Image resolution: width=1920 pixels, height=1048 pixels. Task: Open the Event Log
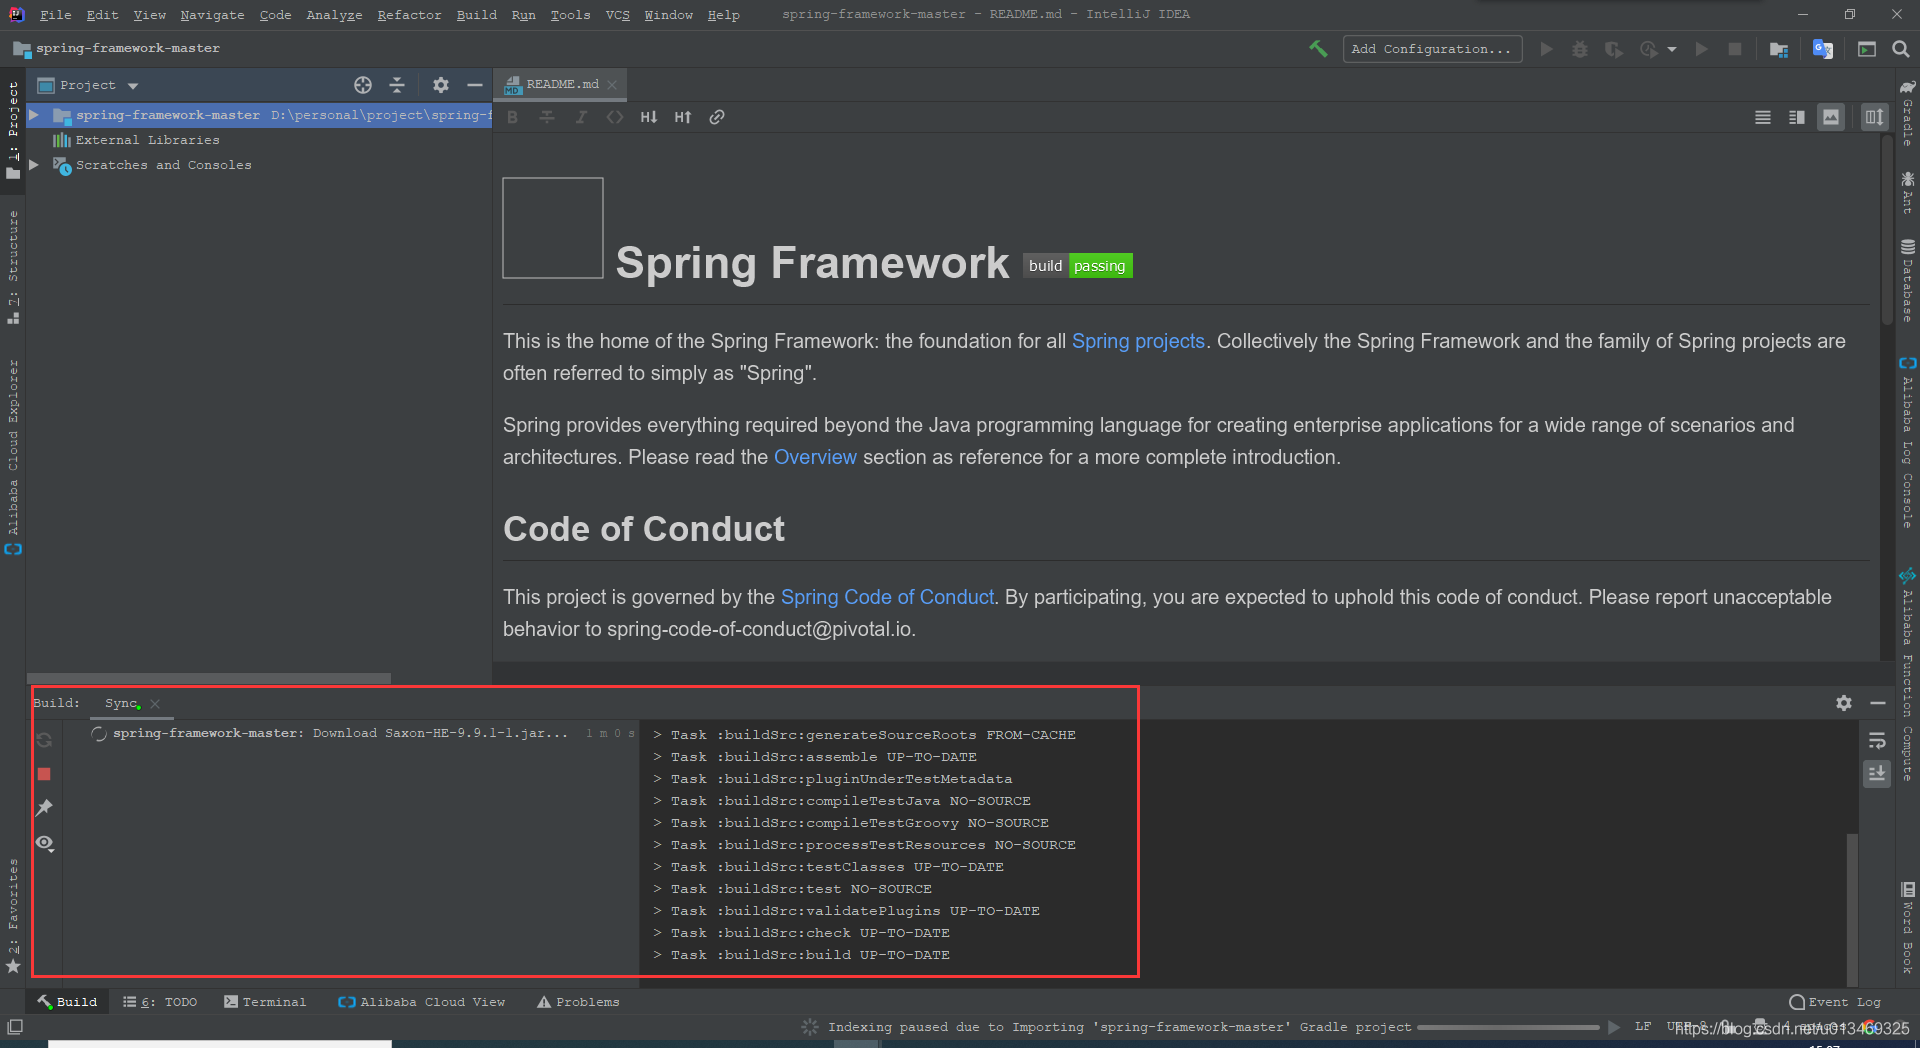pyautogui.click(x=1835, y=1002)
